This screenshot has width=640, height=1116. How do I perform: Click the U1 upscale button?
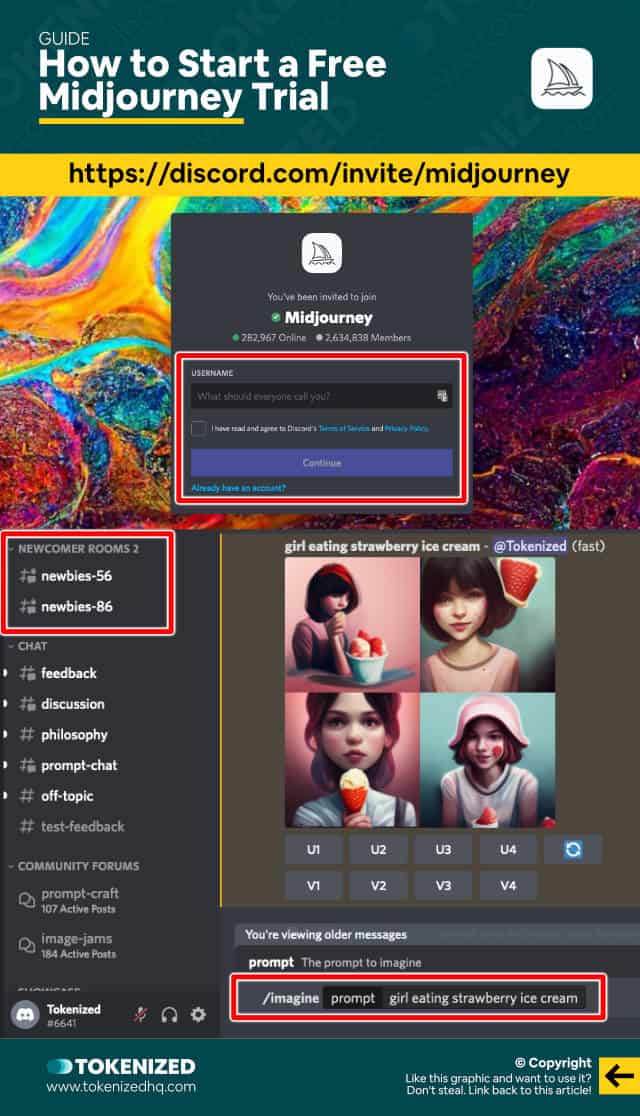click(314, 849)
